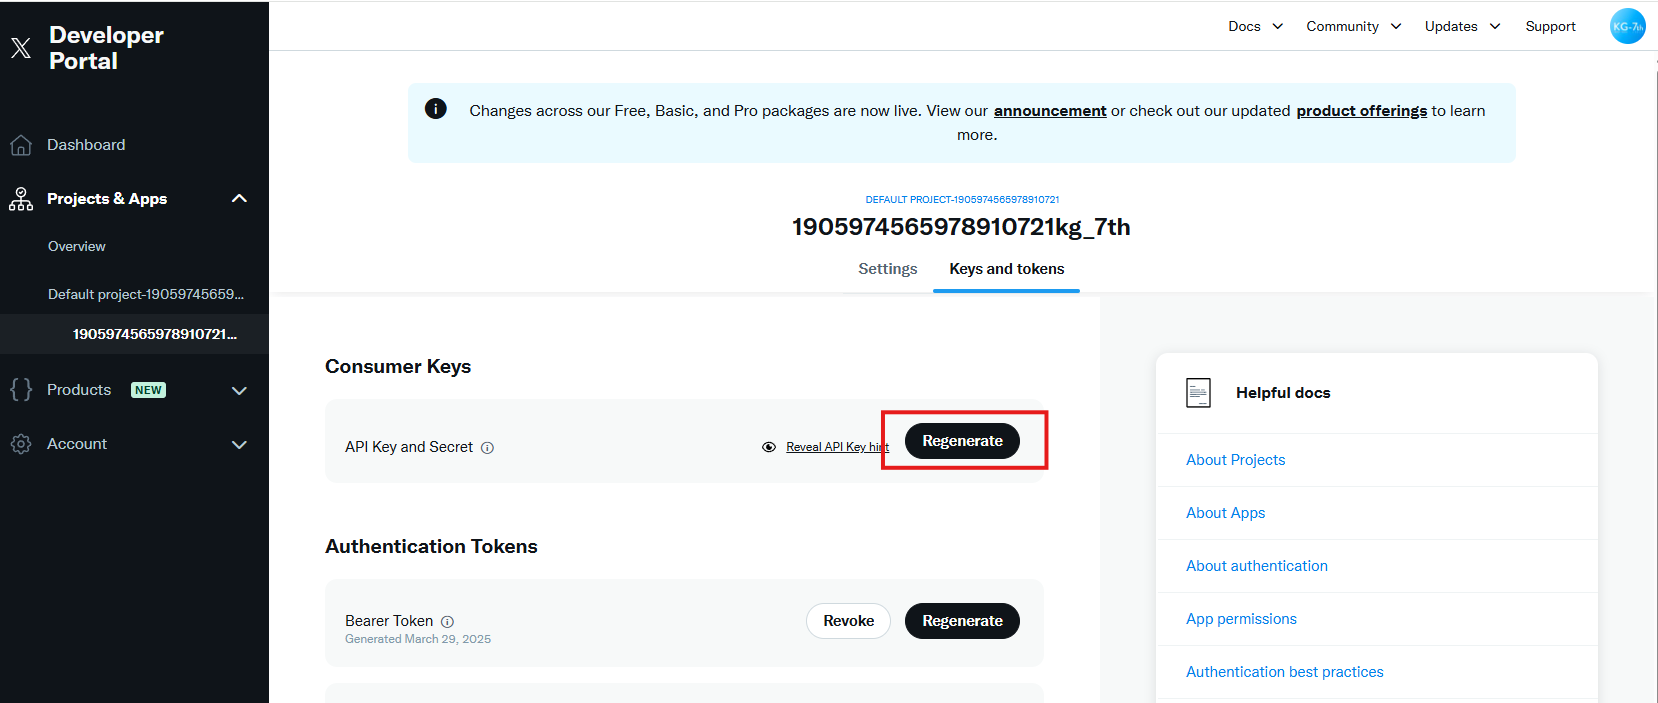Click info icon next to API Key and Secret
Image resolution: width=1658 pixels, height=703 pixels.
(x=488, y=448)
